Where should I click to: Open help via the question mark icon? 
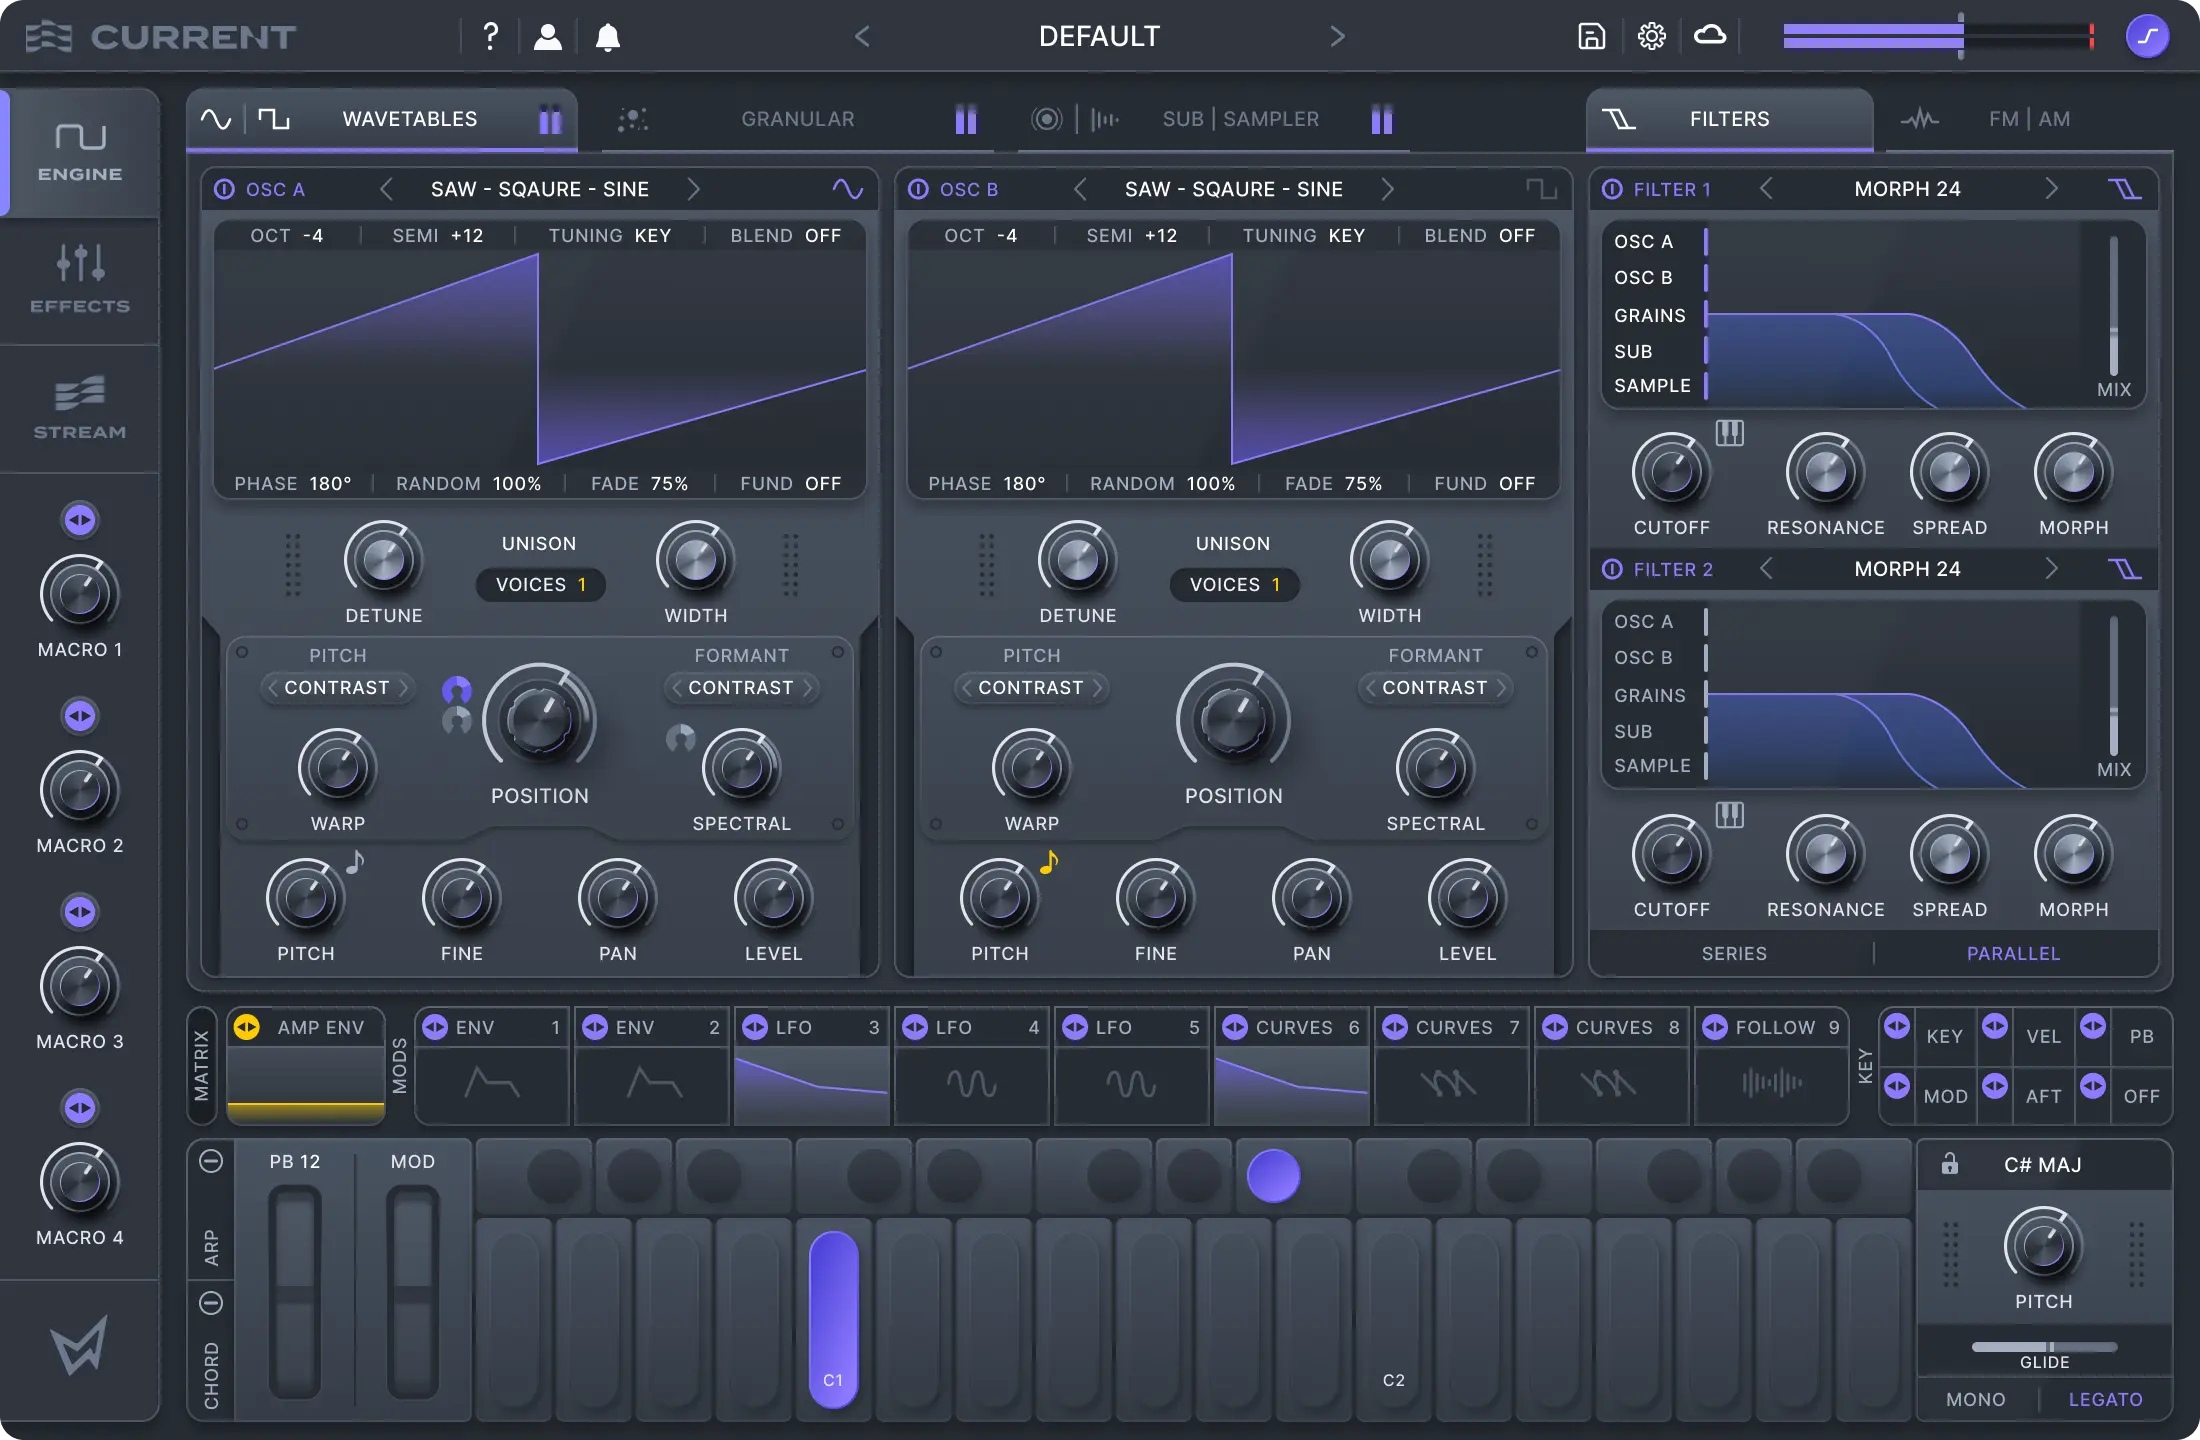click(x=490, y=37)
